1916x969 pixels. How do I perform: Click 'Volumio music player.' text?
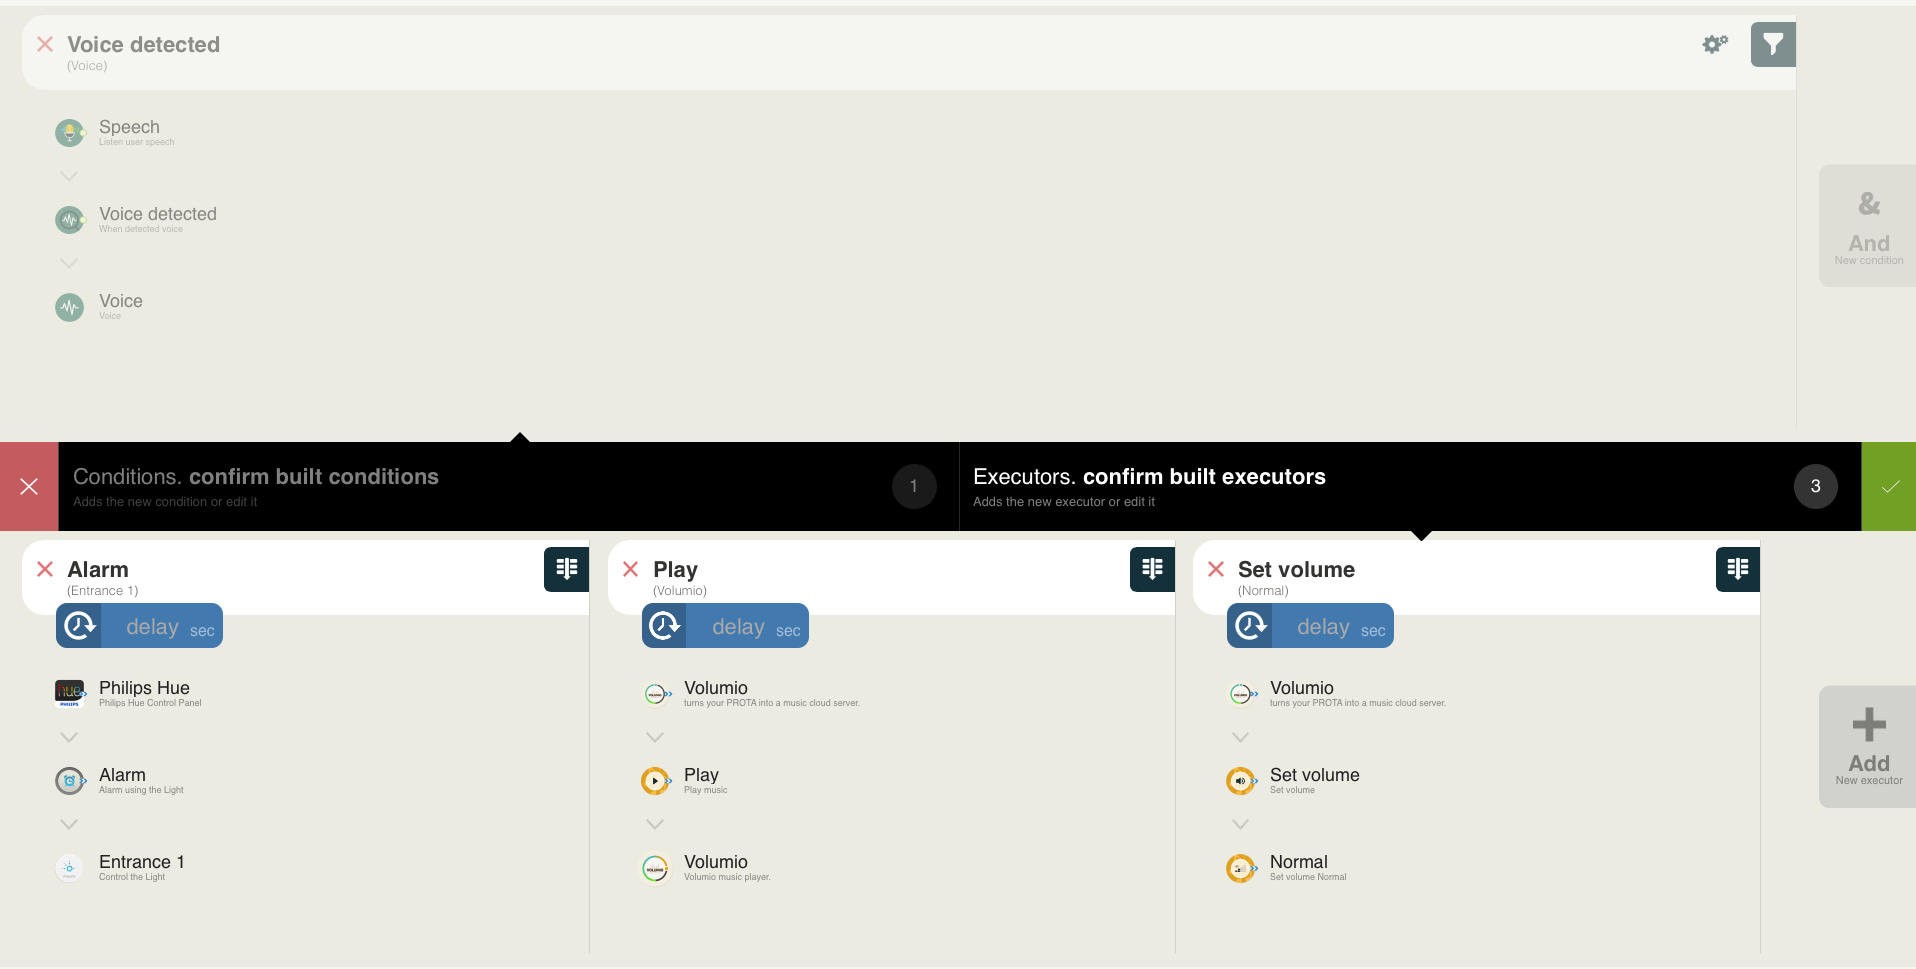coord(727,877)
